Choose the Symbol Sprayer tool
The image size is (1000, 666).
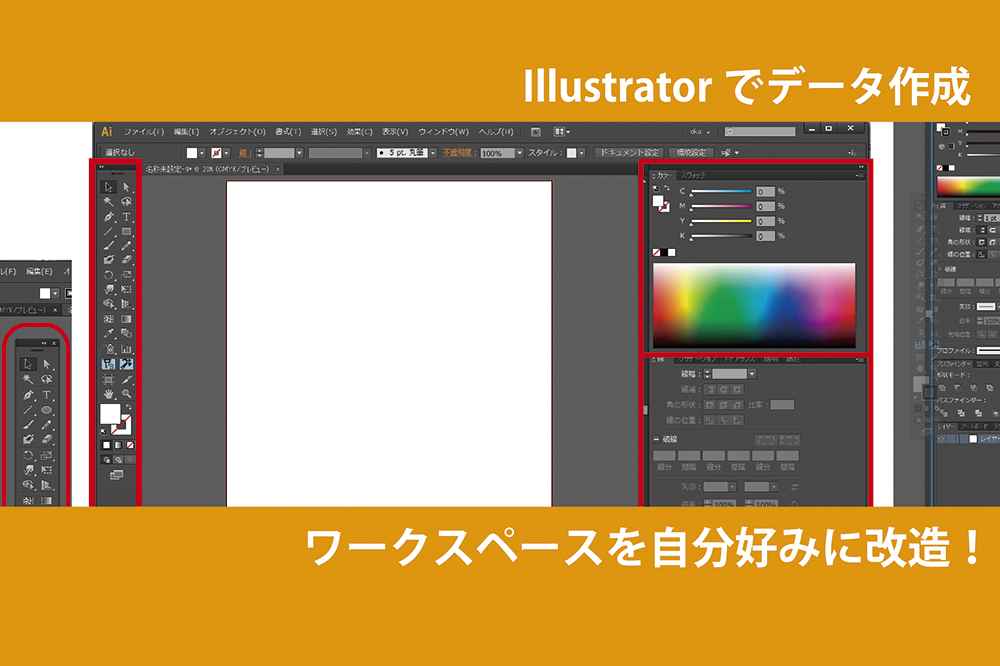108,349
